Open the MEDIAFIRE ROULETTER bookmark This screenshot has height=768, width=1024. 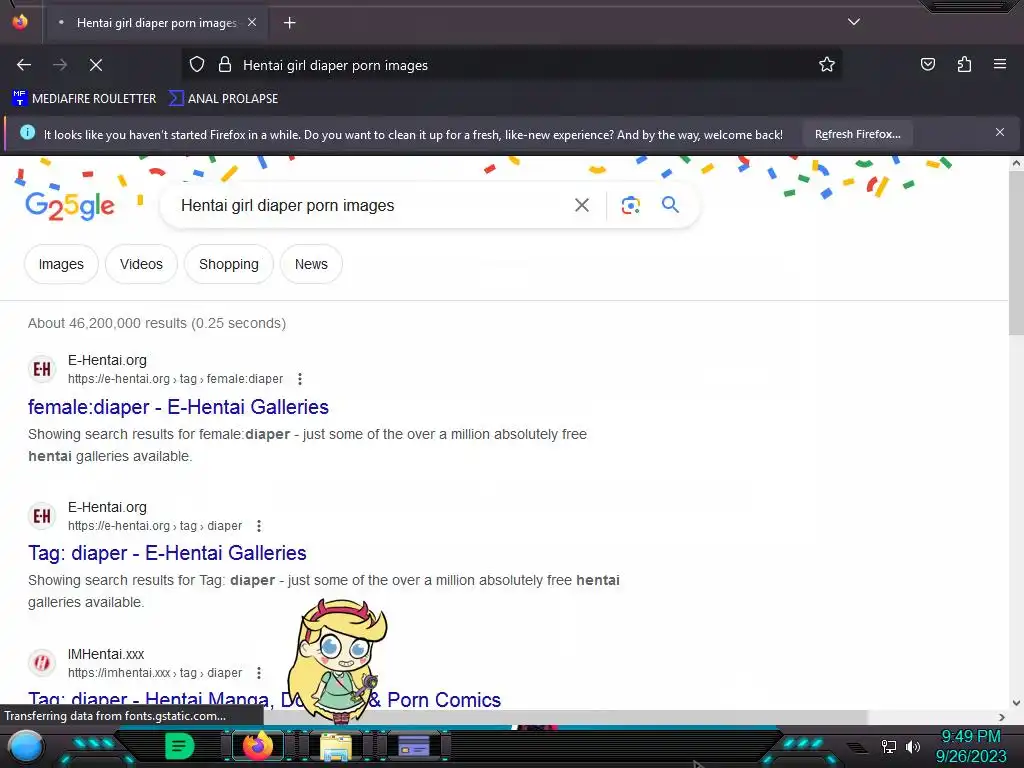84,99
